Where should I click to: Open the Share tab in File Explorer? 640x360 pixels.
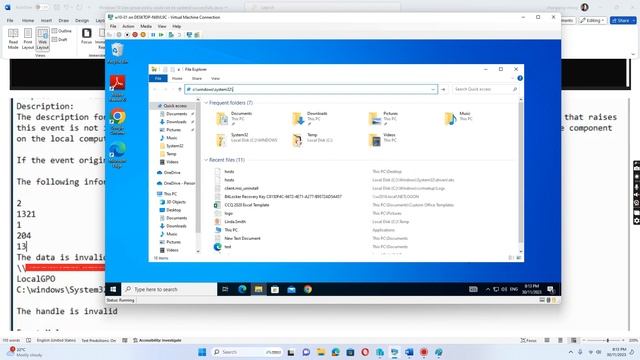[197, 78]
